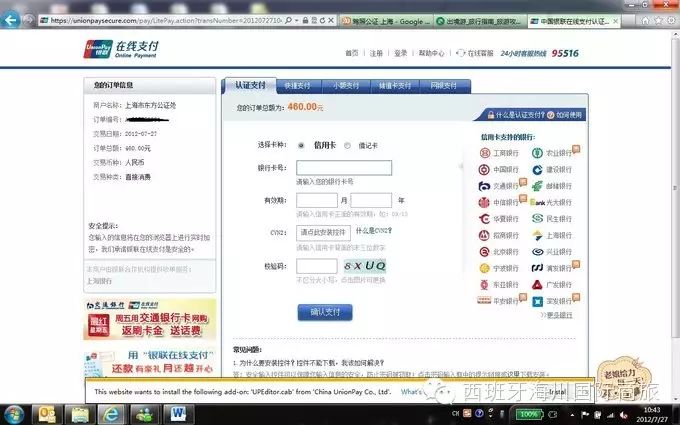This screenshot has height=425, width=680.
Task: Click the 如何使用 how-to-use link
Action: pos(565,115)
